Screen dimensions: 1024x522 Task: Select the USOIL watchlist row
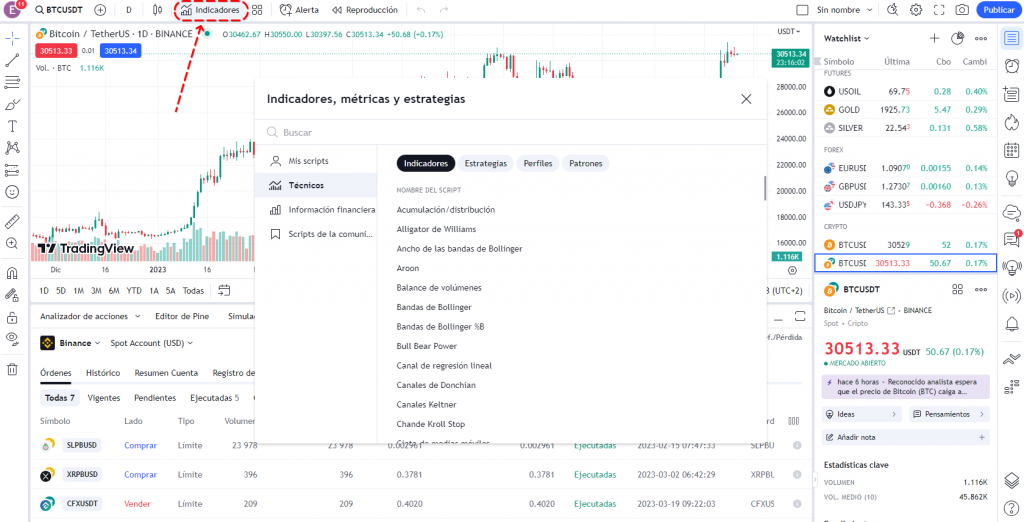click(905, 91)
